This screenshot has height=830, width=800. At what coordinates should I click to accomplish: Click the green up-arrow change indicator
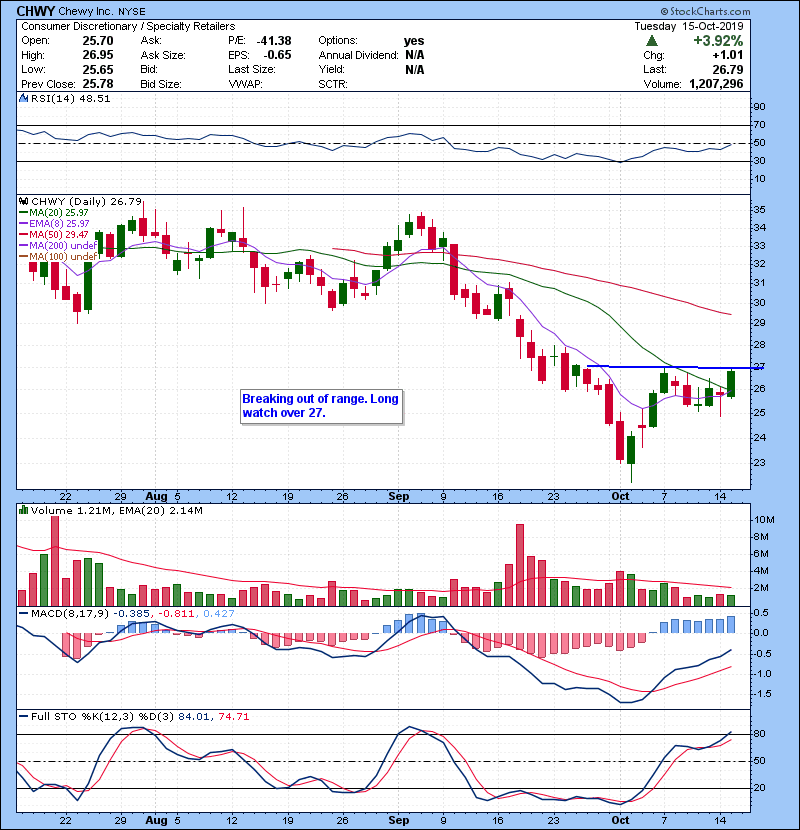click(652, 41)
